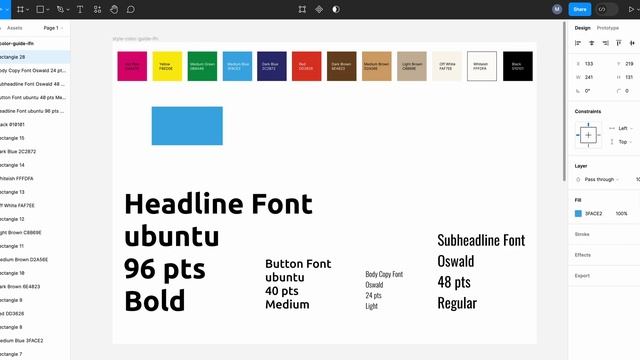Select the Hand tool
Image resolution: width=640 pixels, height=360 pixels.
point(114,9)
